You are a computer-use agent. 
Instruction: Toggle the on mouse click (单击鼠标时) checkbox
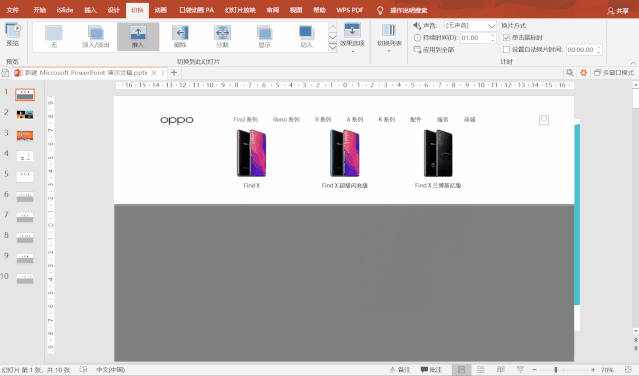507,37
